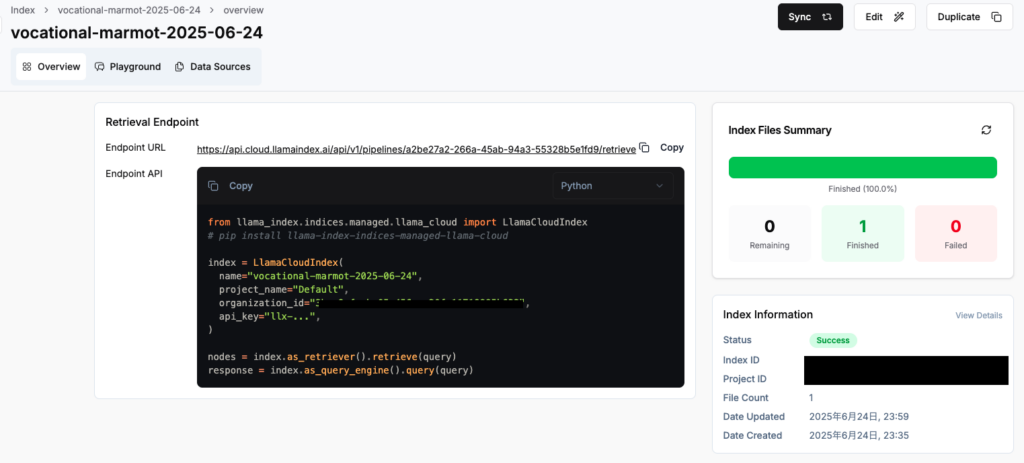Click the File Count label
Screen dimensions: 1024x463
tap(746, 398)
